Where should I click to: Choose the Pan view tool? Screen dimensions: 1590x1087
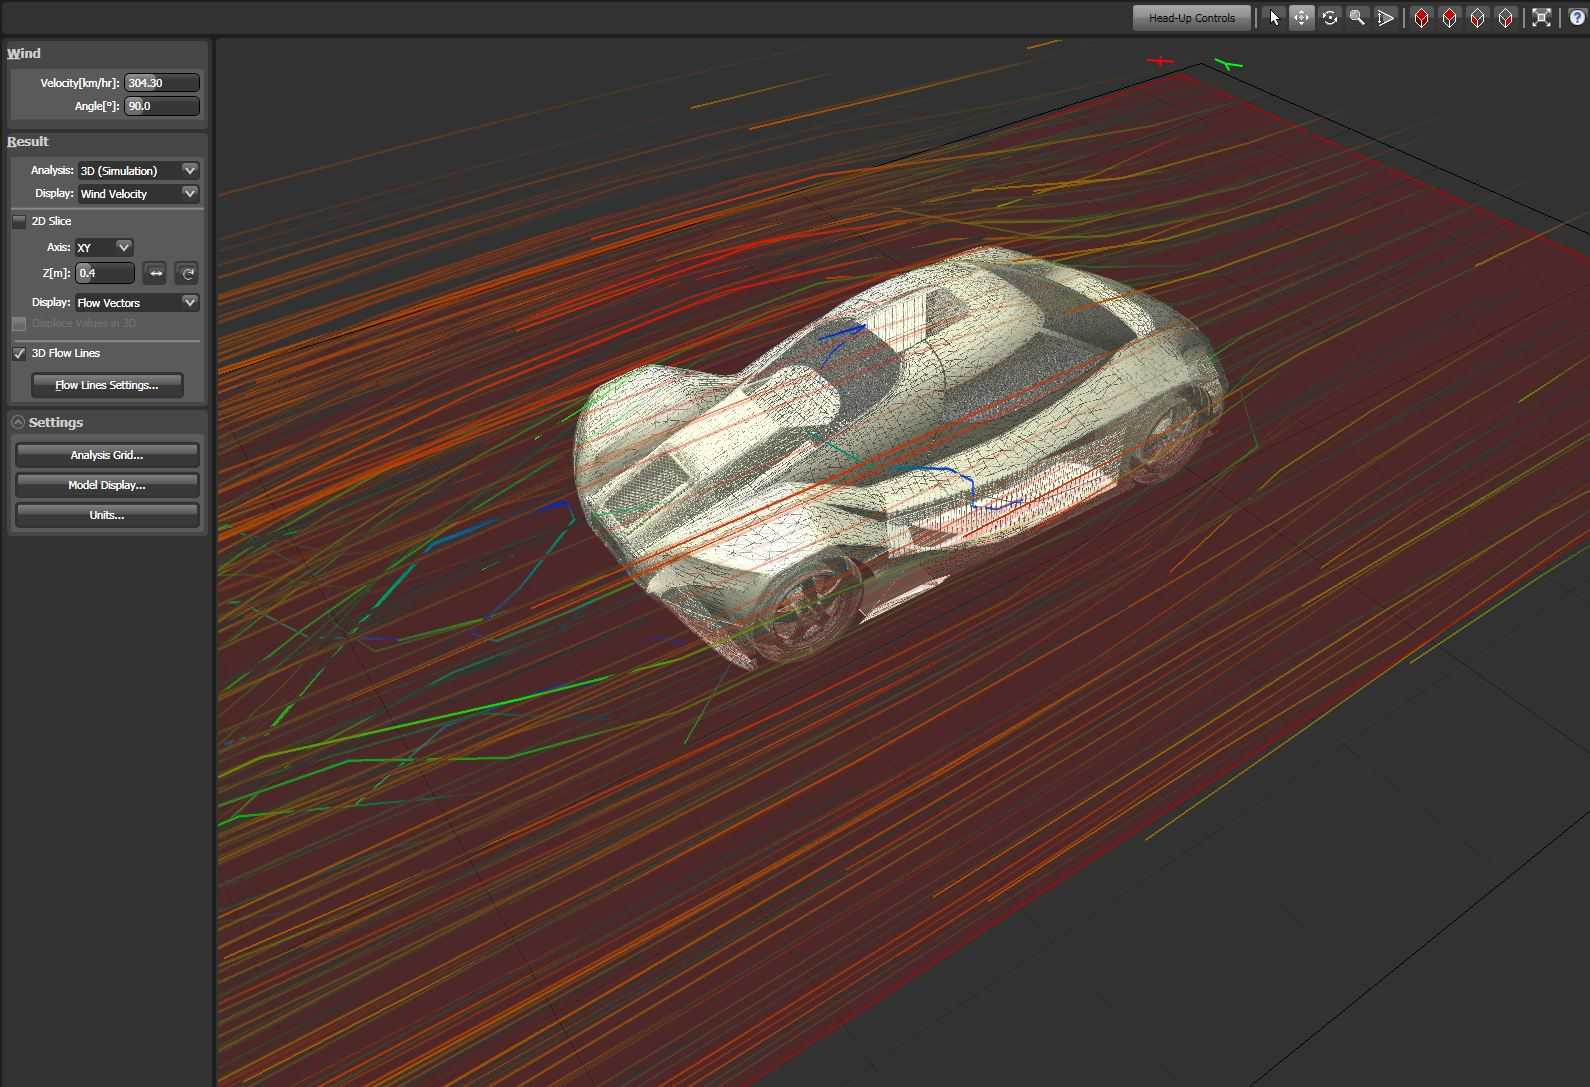(1301, 18)
